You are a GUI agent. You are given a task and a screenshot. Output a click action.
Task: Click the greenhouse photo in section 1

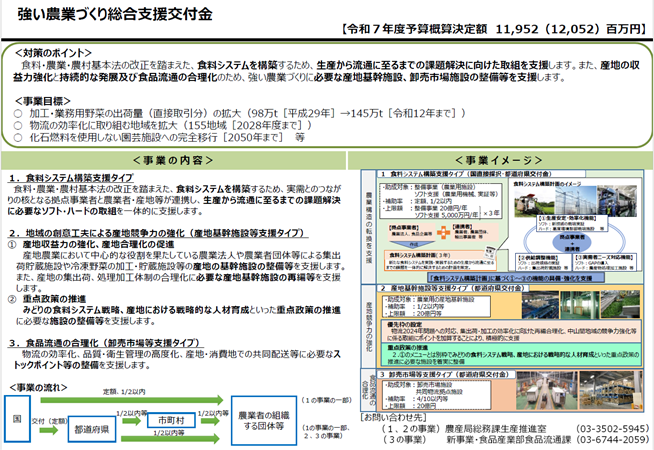pos(575,201)
